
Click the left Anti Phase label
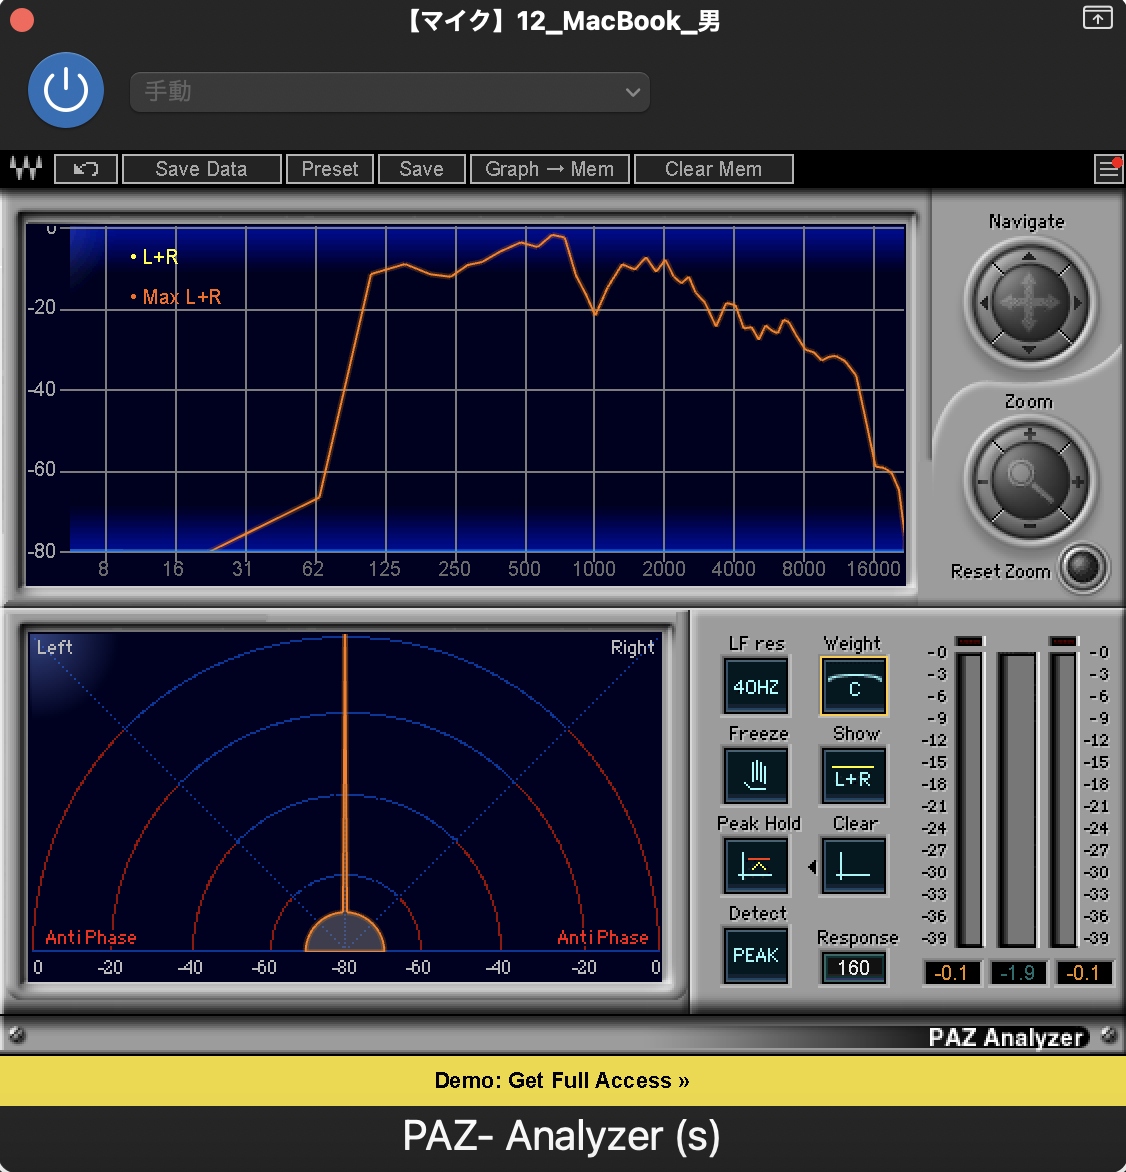pyautogui.click(x=91, y=937)
